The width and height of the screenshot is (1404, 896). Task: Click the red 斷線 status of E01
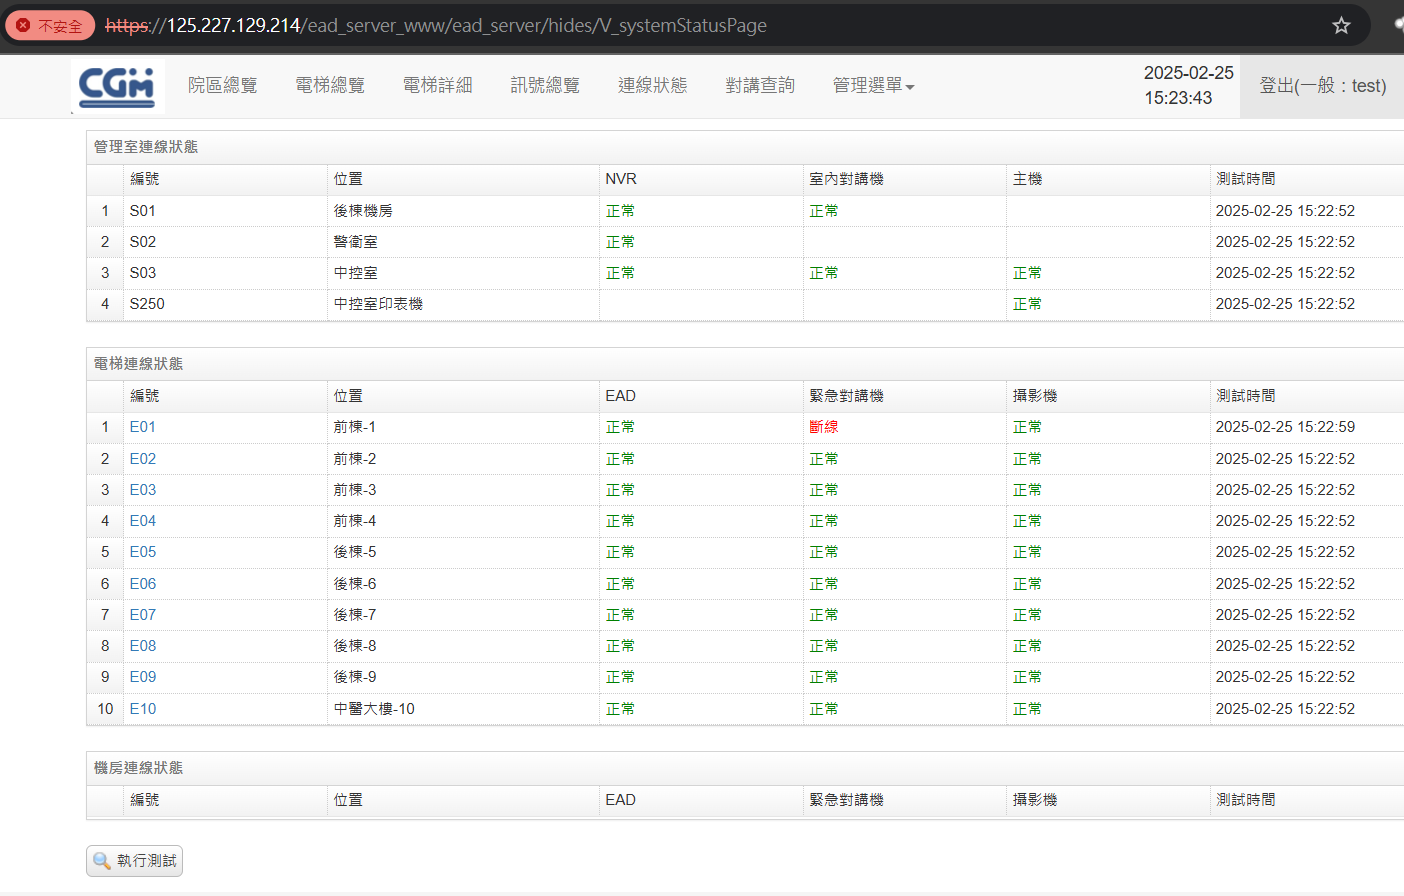(824, 427)
